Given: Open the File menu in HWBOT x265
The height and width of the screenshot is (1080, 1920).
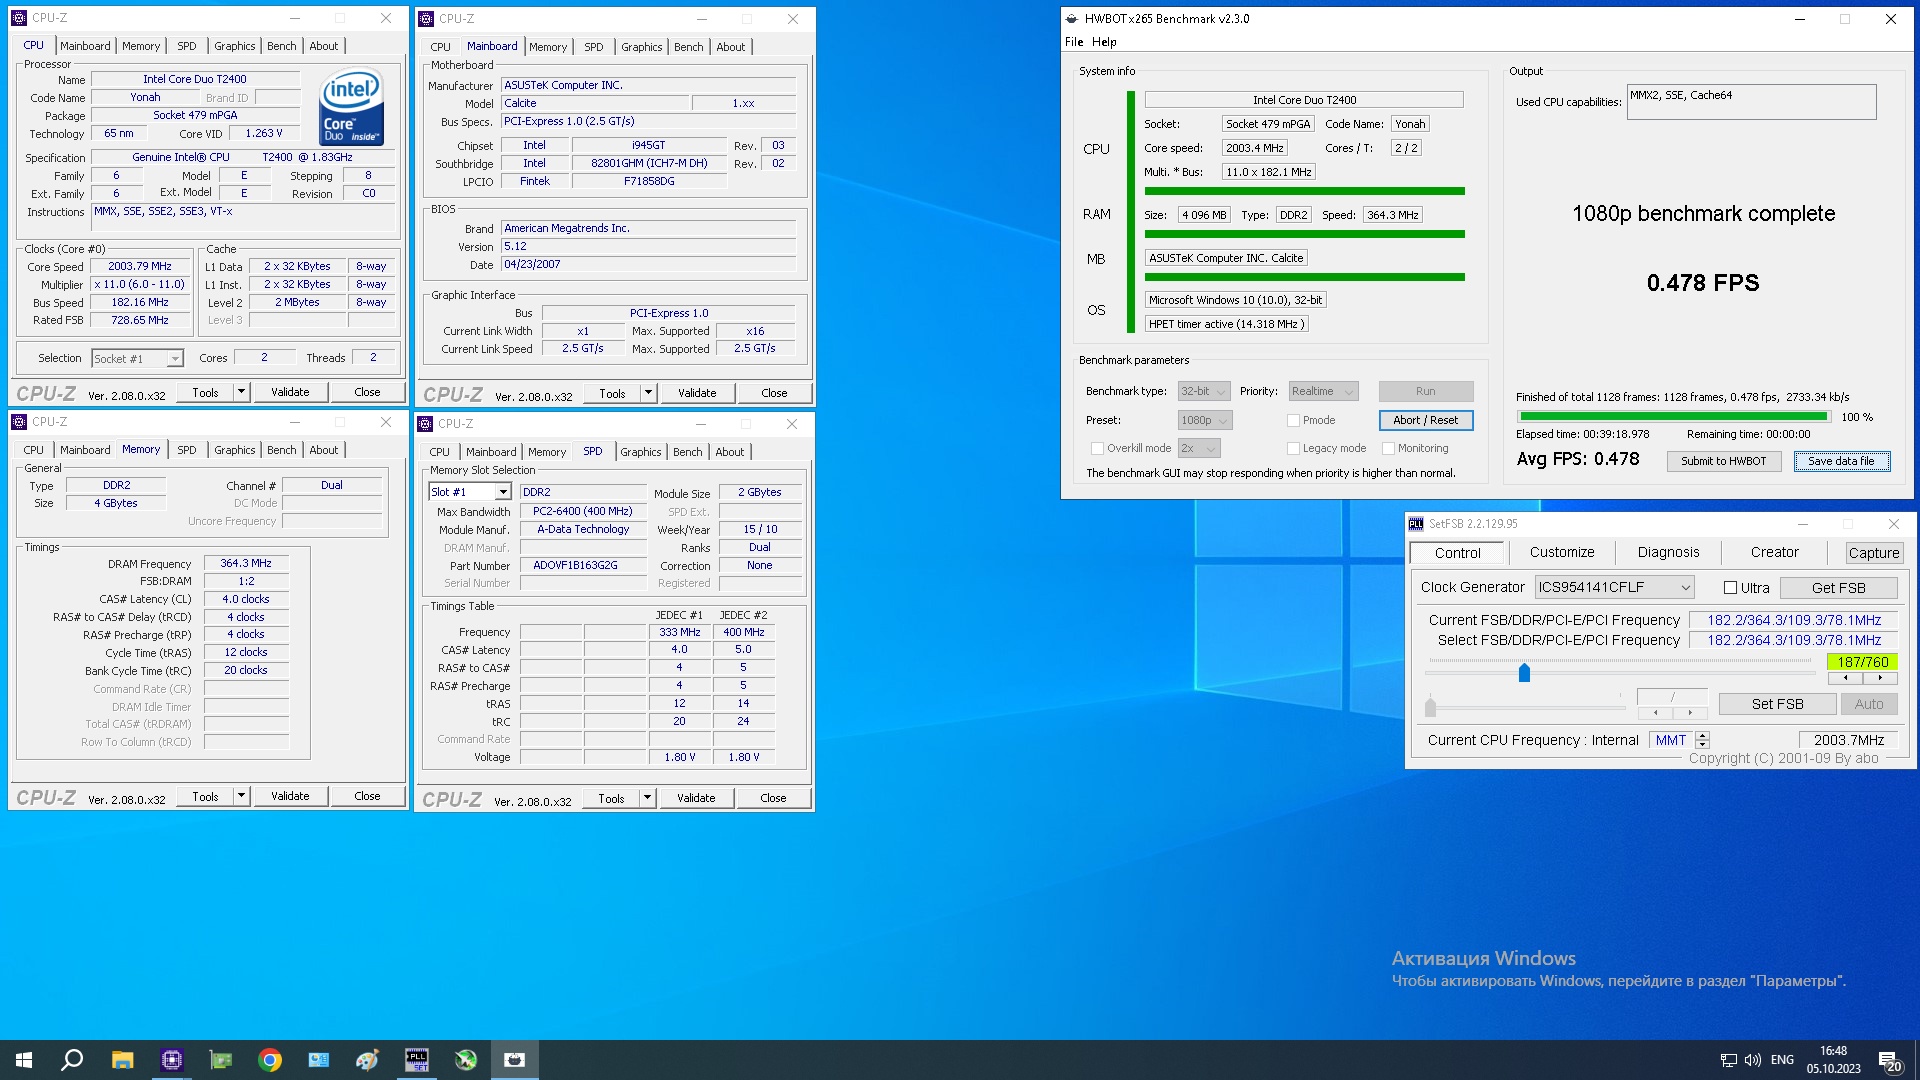Looking at the screenshot, I should [1074, 42].
